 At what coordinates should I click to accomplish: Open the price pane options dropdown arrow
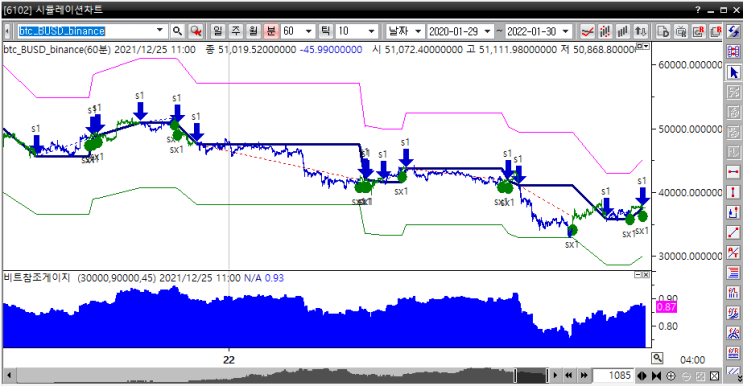click(x=647, y=46)
